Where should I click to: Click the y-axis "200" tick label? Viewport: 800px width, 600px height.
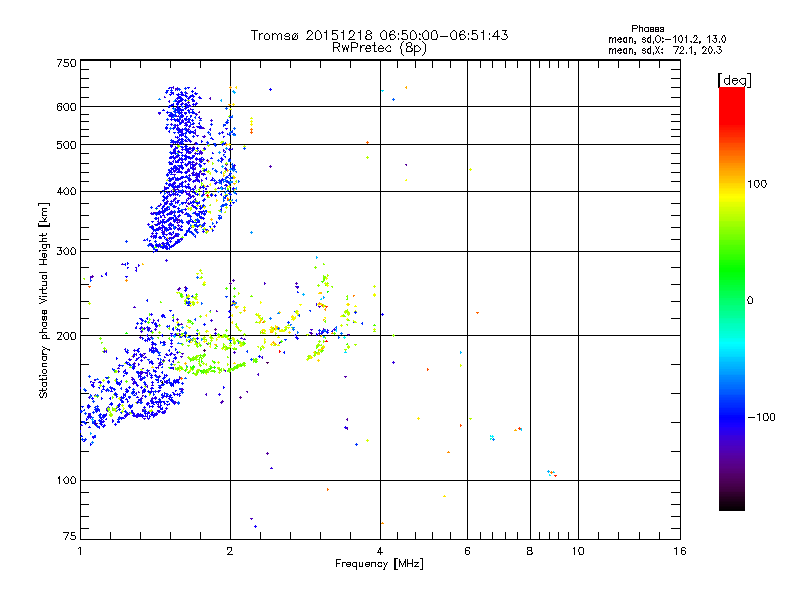pos(66,336)
